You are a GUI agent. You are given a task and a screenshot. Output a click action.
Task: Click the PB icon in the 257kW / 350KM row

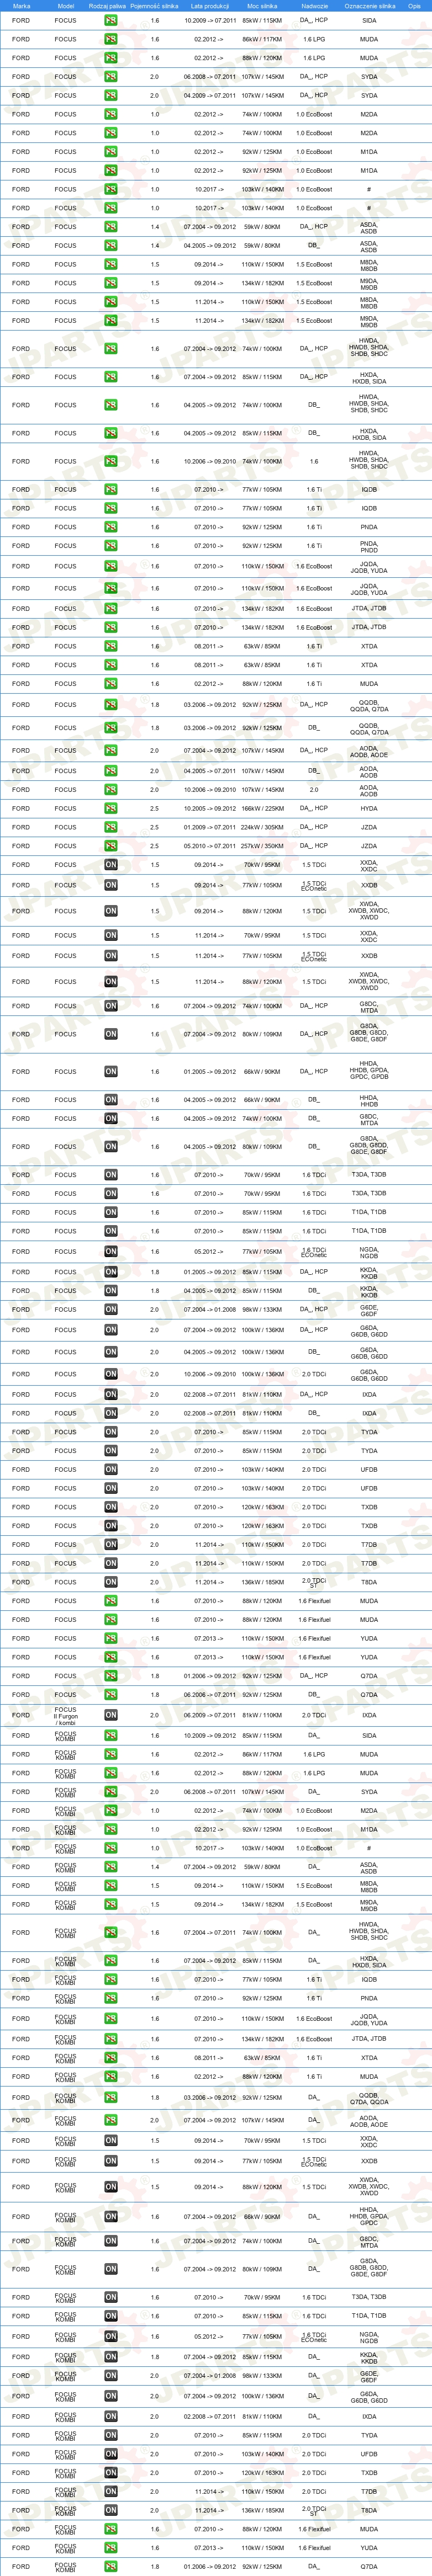tap(111, 846)
